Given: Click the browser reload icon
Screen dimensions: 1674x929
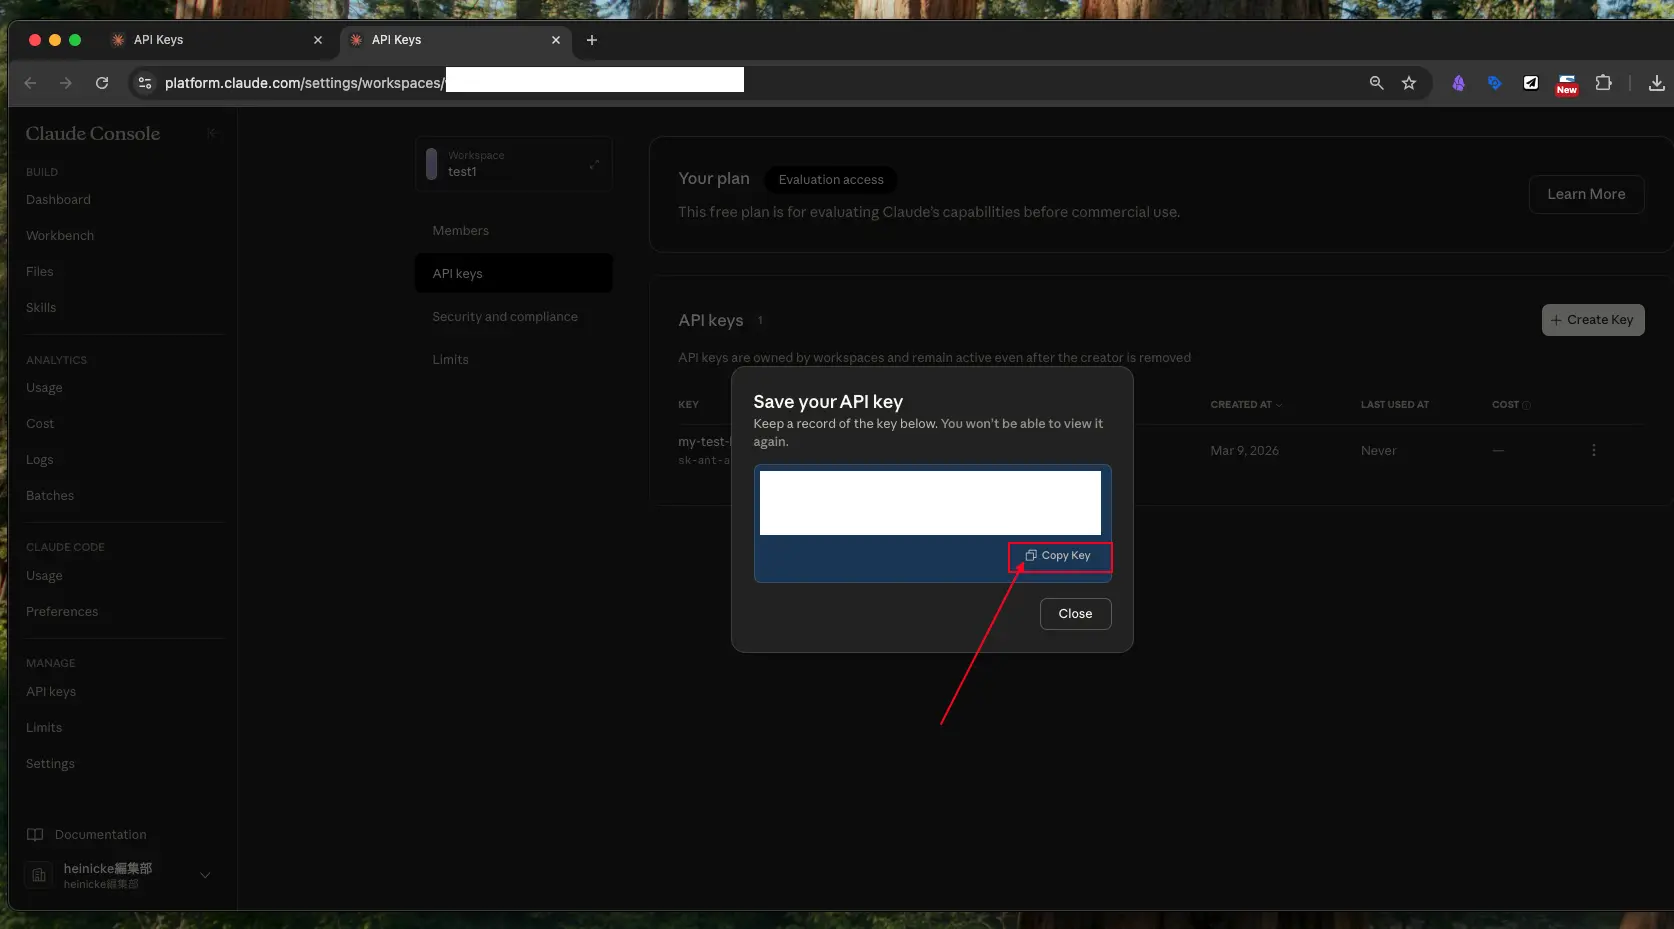Looking at the screenshot, I should click(102, 83).
